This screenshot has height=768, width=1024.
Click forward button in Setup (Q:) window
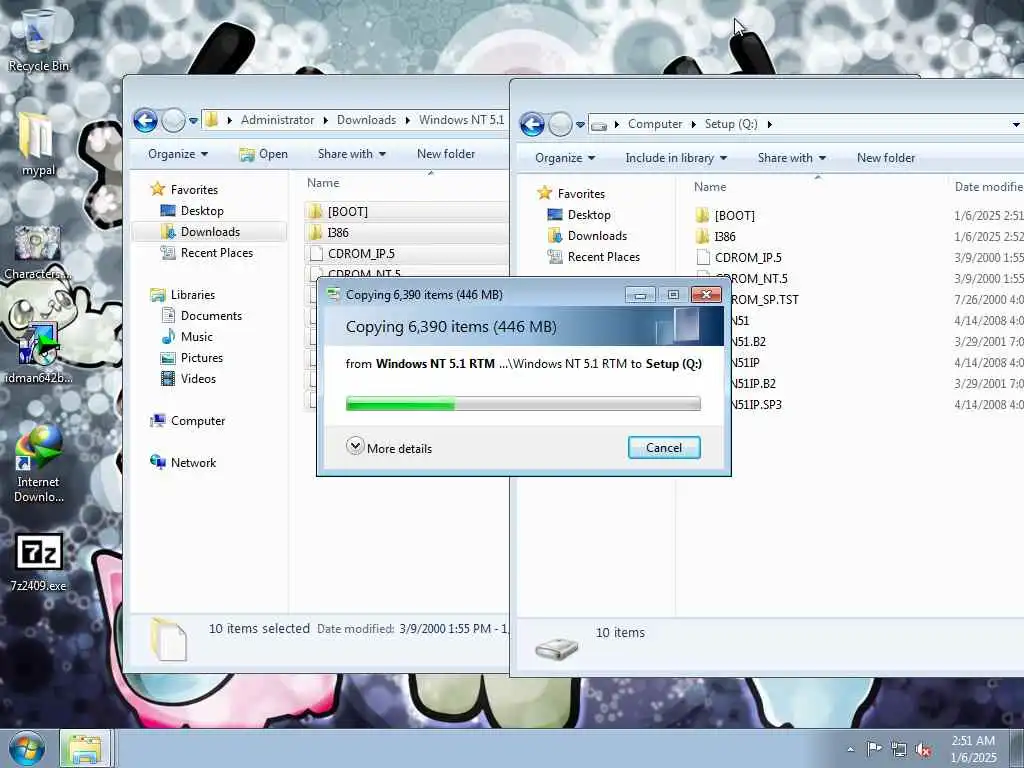pos(560,124)
